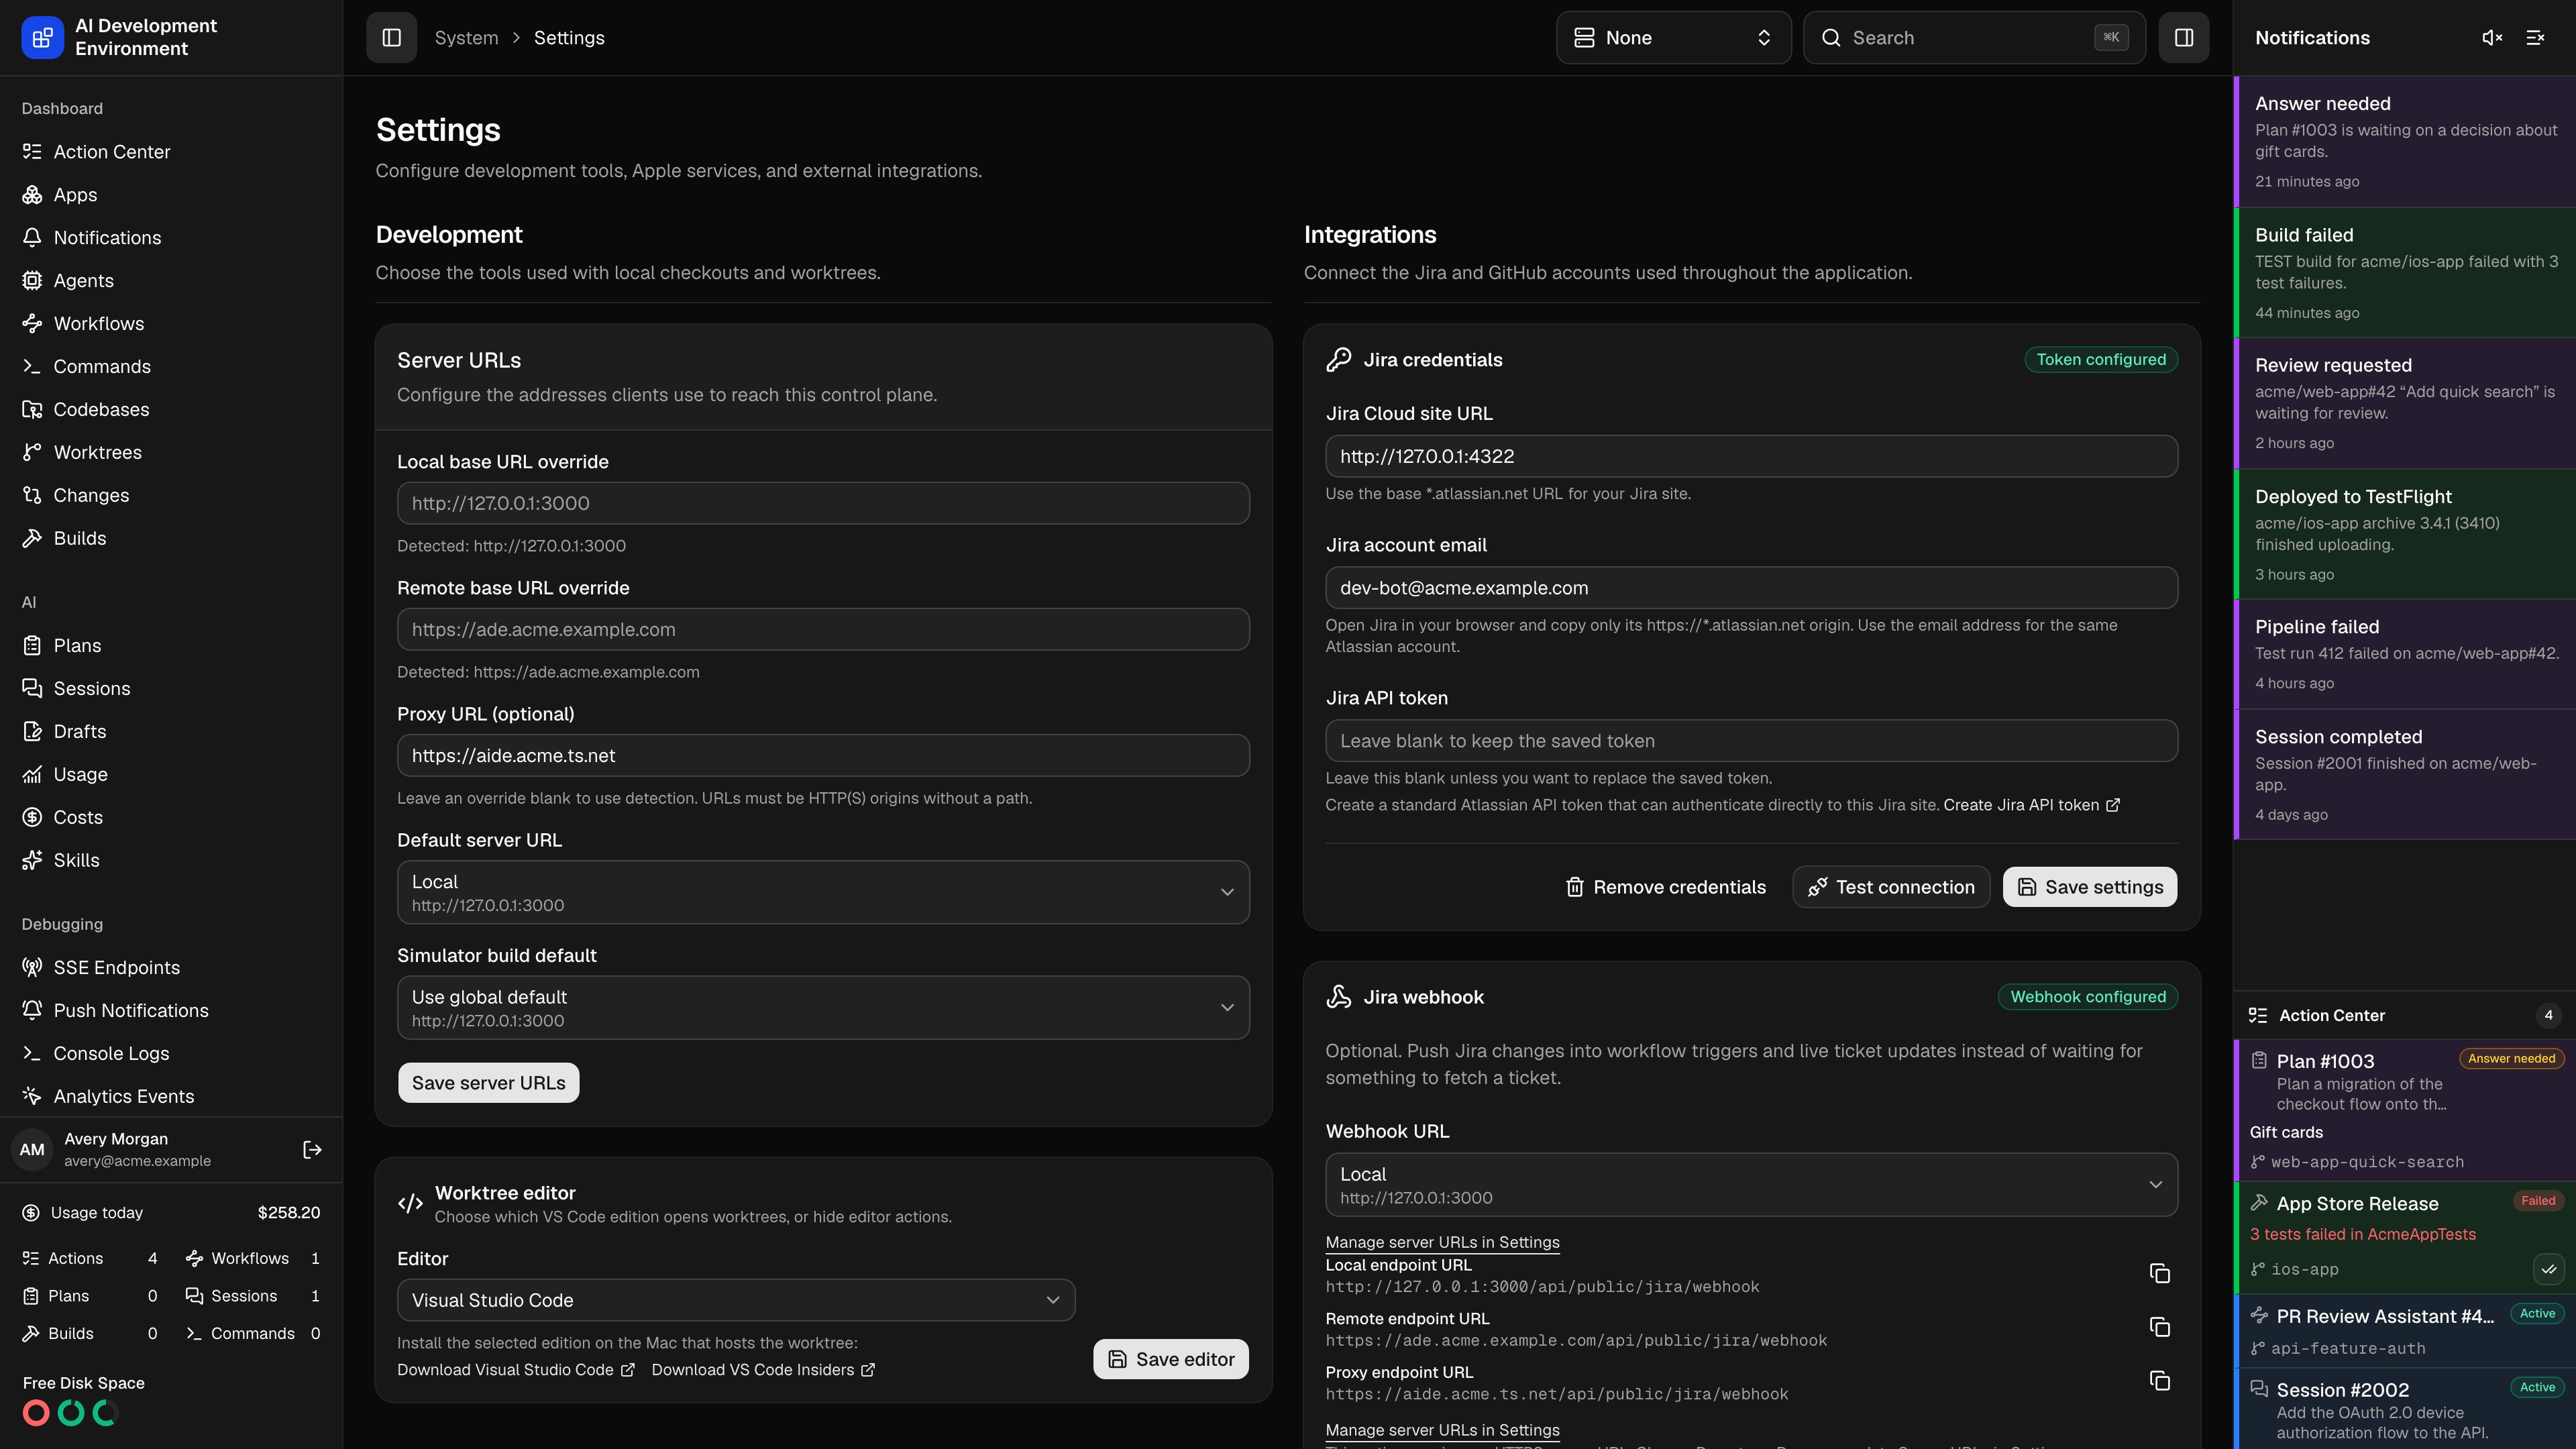The height and width of the screenshot is (1449, 2576).
Task: Click the Jira credentials key icon
Action: [x=1338, y=360]
